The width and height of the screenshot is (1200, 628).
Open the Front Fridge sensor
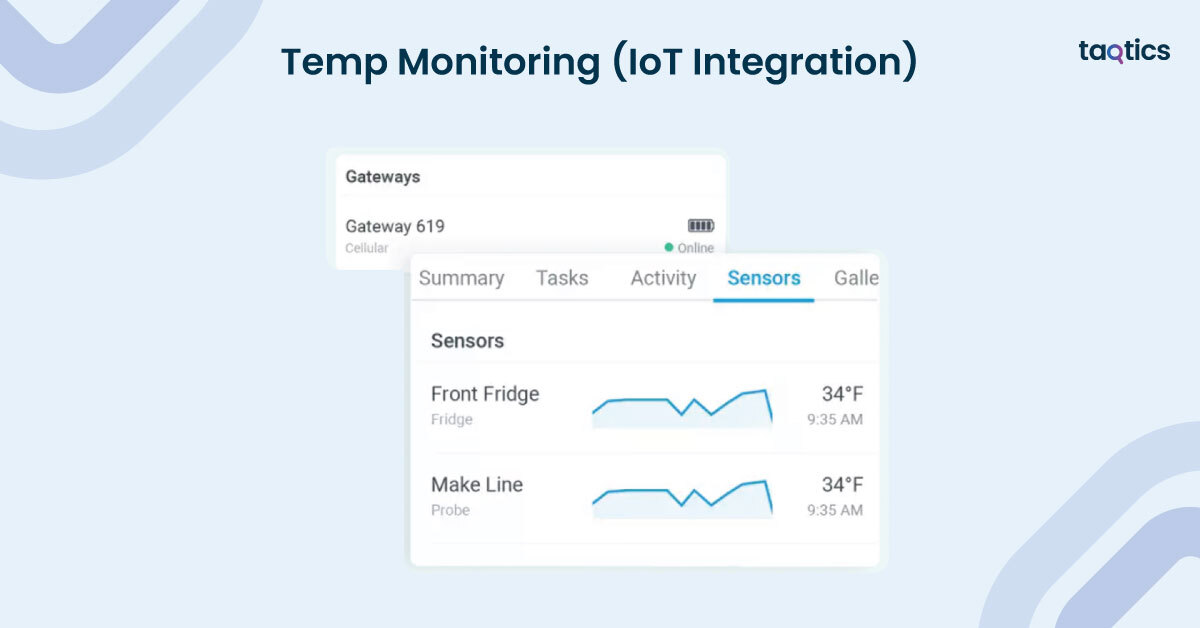(x=485, y=394)
